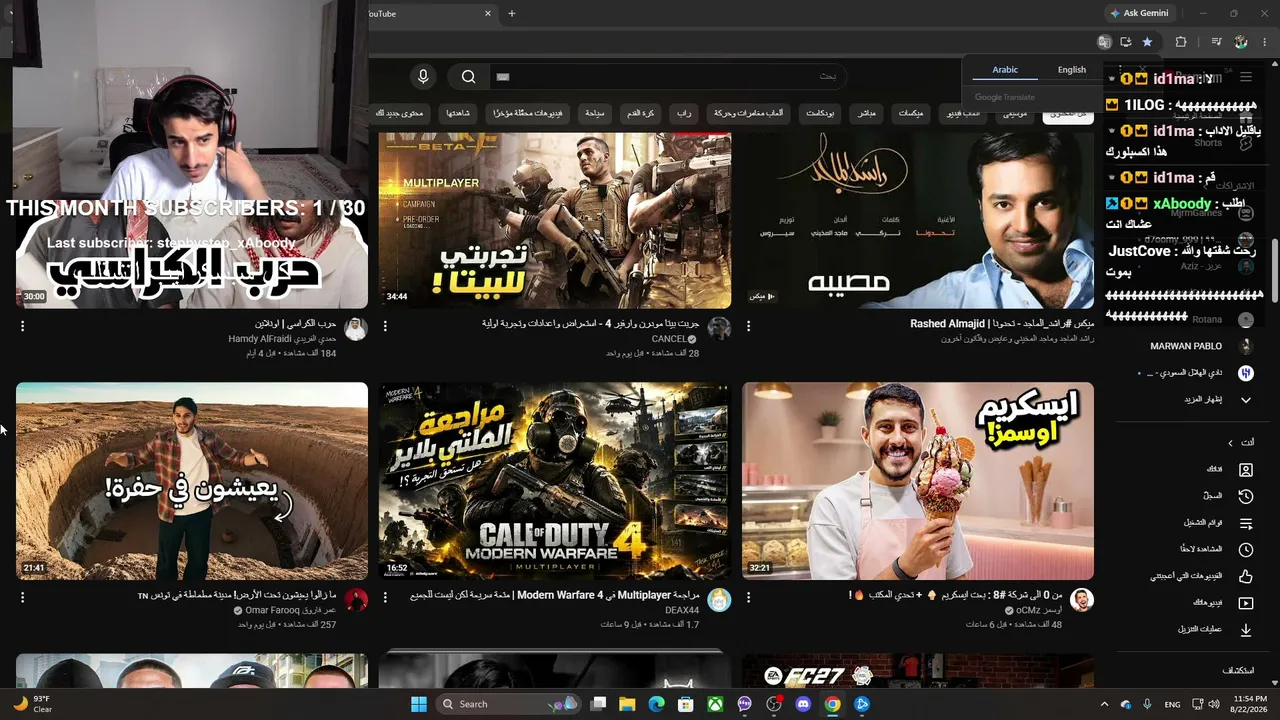This screenshot has height=720, width=1280.
Task: Click the YouTube search magnifier button
Action: pyautogui.click(x=468, y=77)
